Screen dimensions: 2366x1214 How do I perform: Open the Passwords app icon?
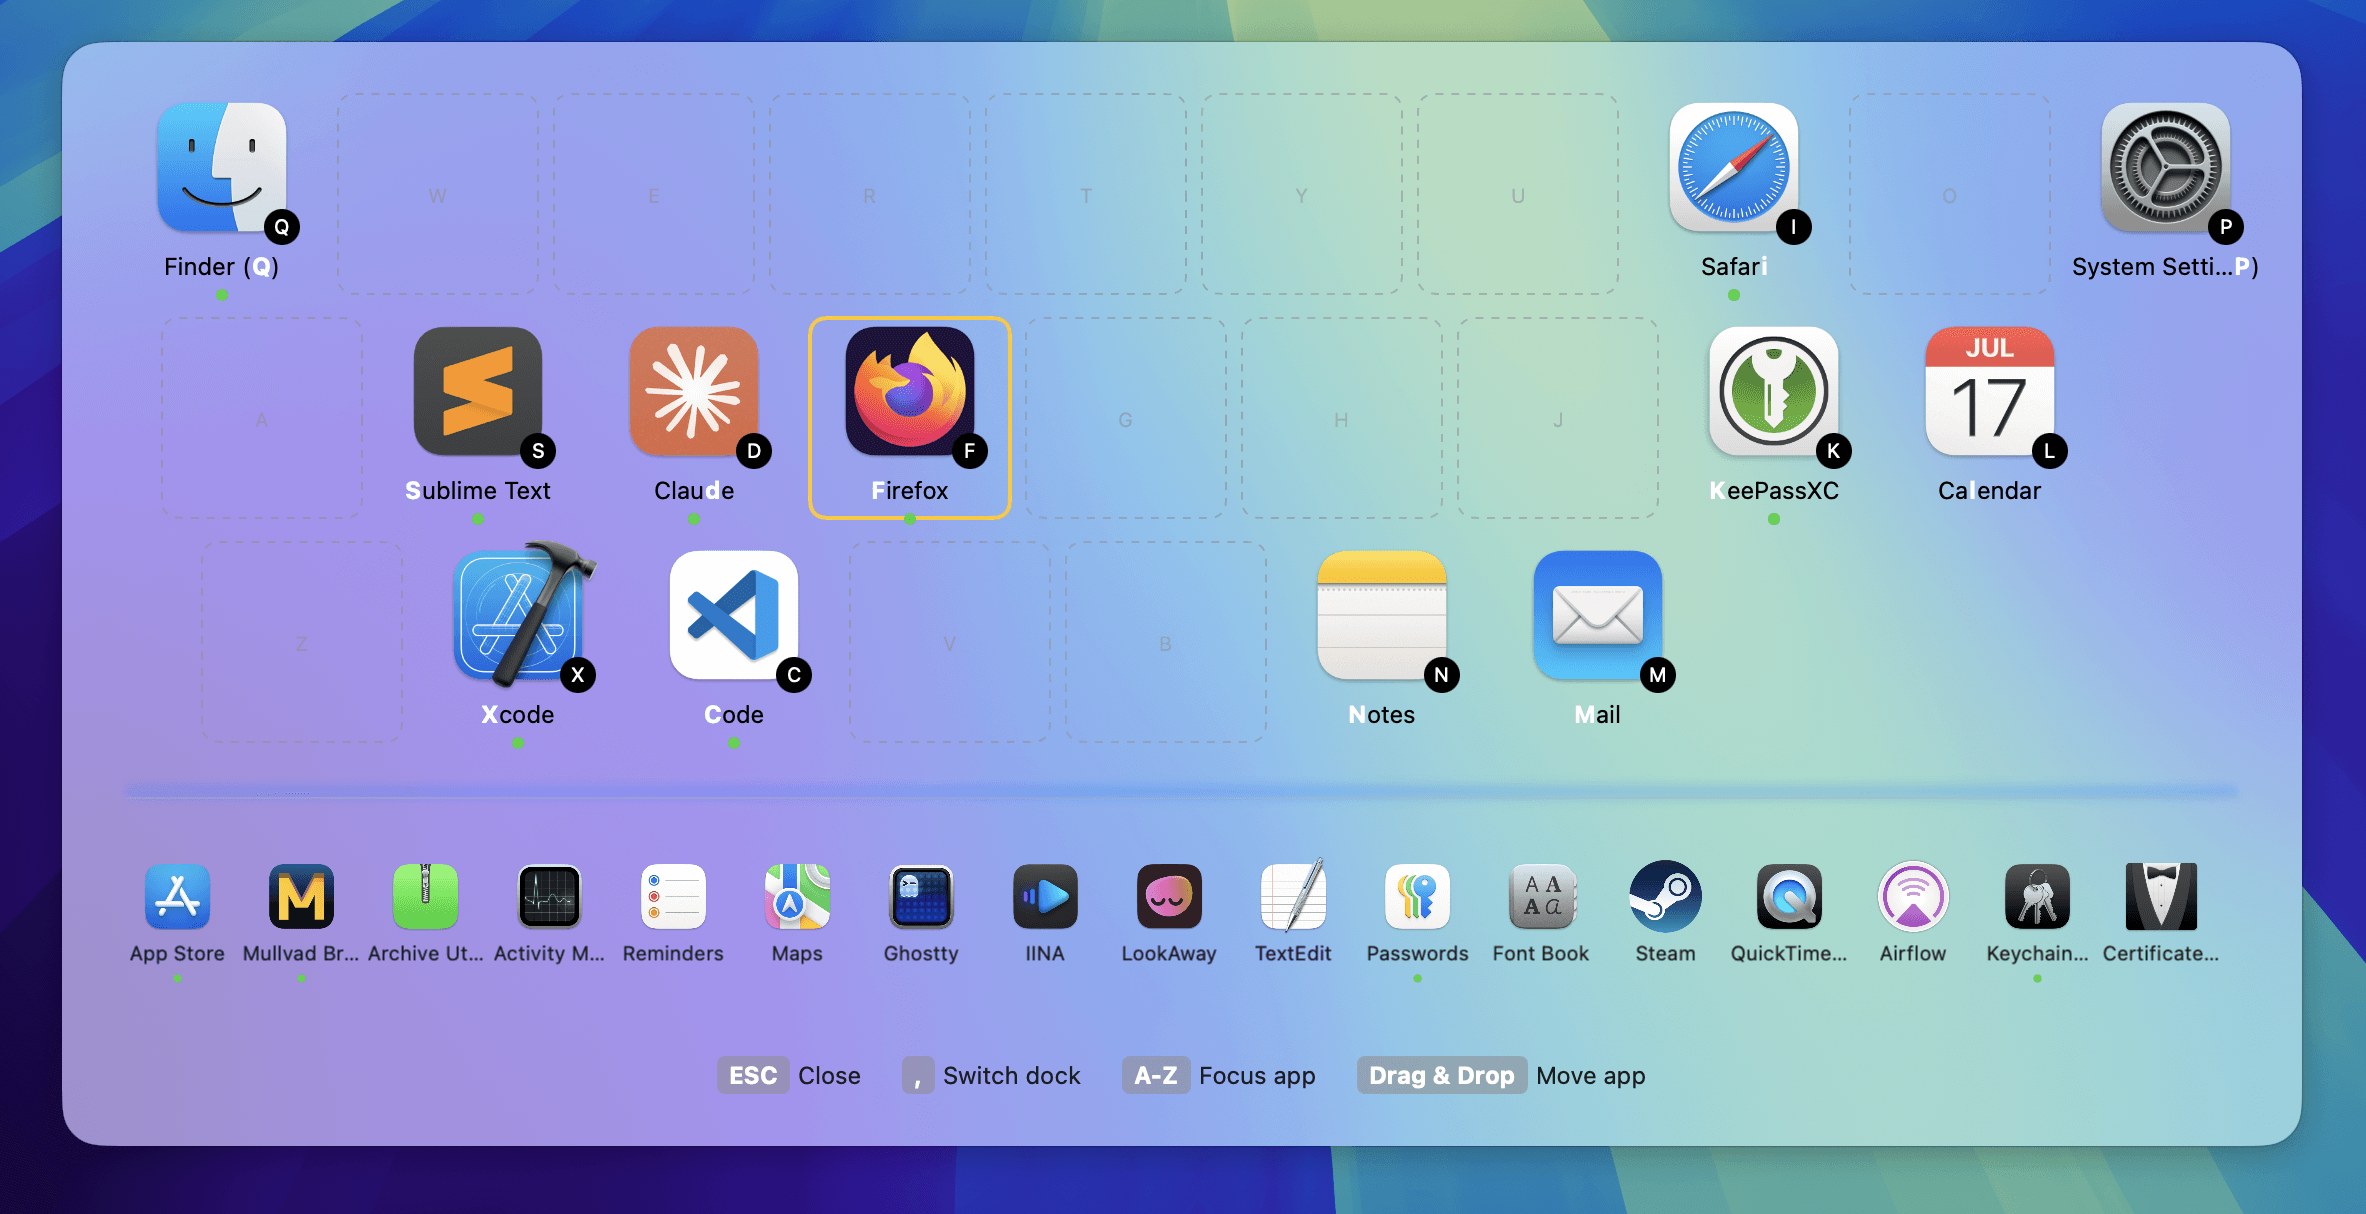(x=1417, y=897)
